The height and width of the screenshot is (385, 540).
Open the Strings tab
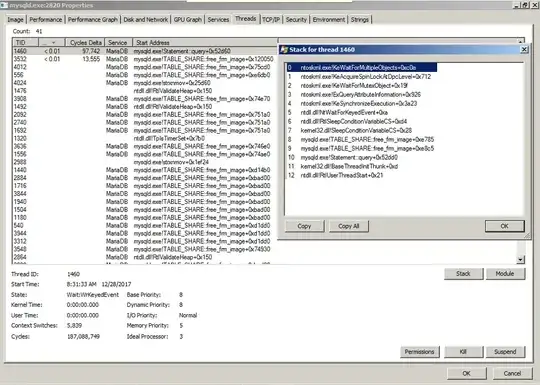pos(360,20)
